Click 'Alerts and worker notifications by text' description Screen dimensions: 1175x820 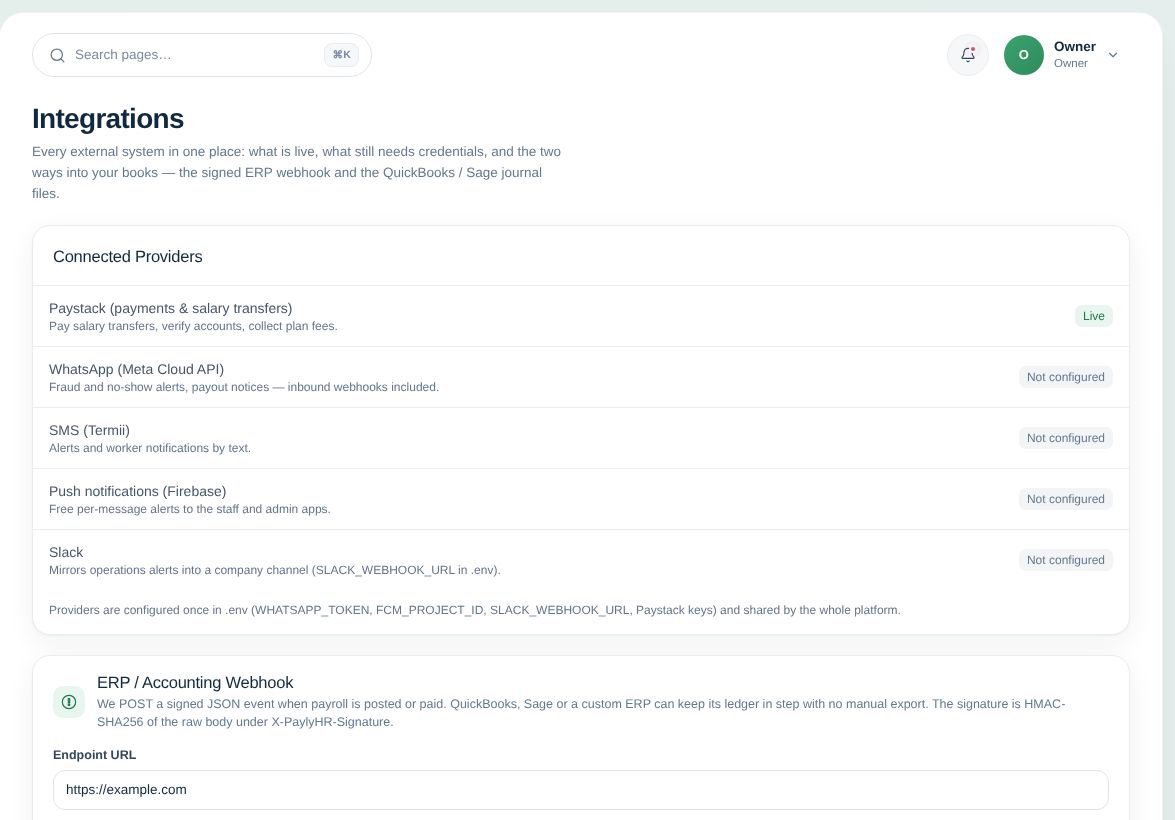tap(150, 448)
